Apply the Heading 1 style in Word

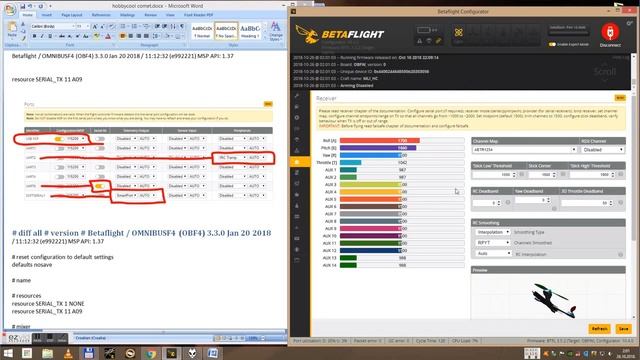[x=250, y=31]
